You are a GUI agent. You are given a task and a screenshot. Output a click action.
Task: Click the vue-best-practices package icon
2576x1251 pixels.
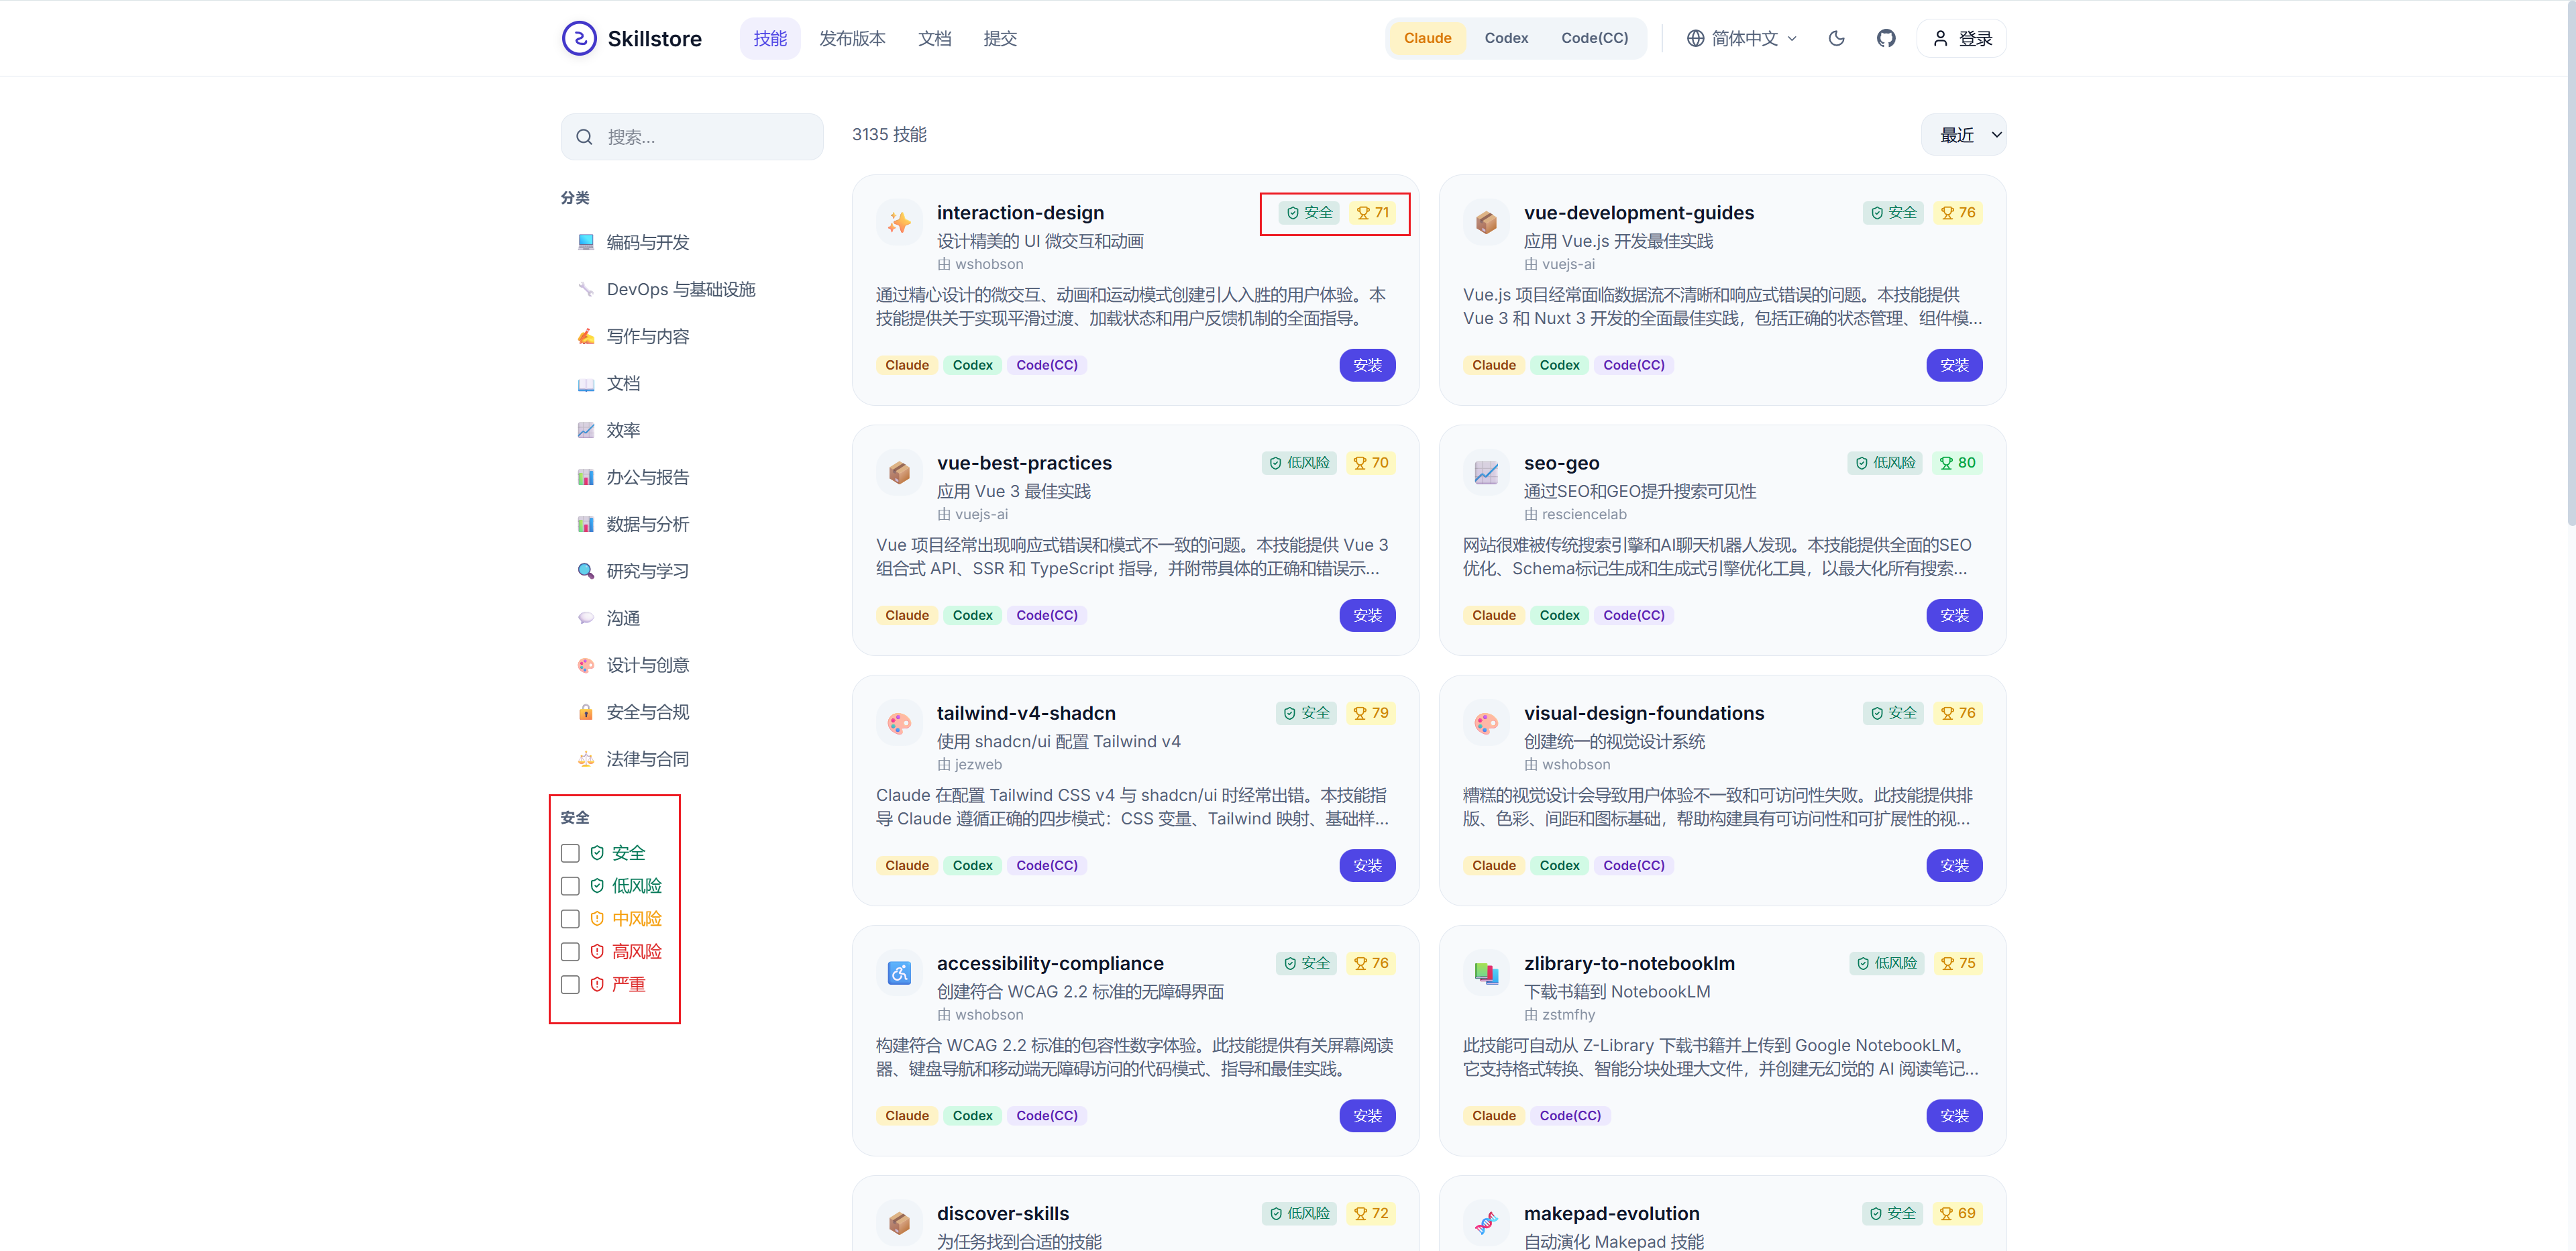tap(899, 472)
